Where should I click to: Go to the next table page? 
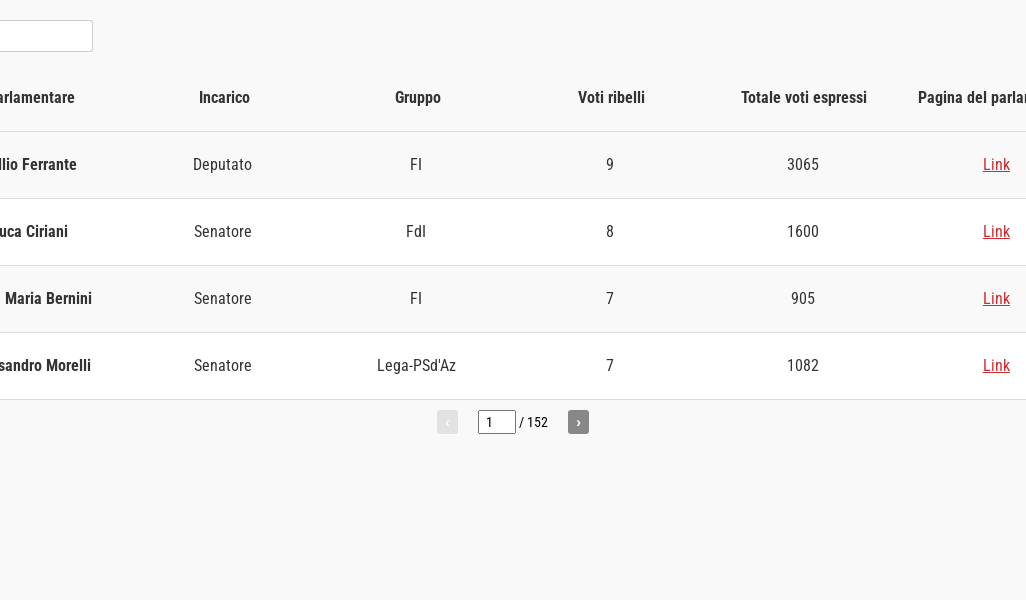point(578,422)
